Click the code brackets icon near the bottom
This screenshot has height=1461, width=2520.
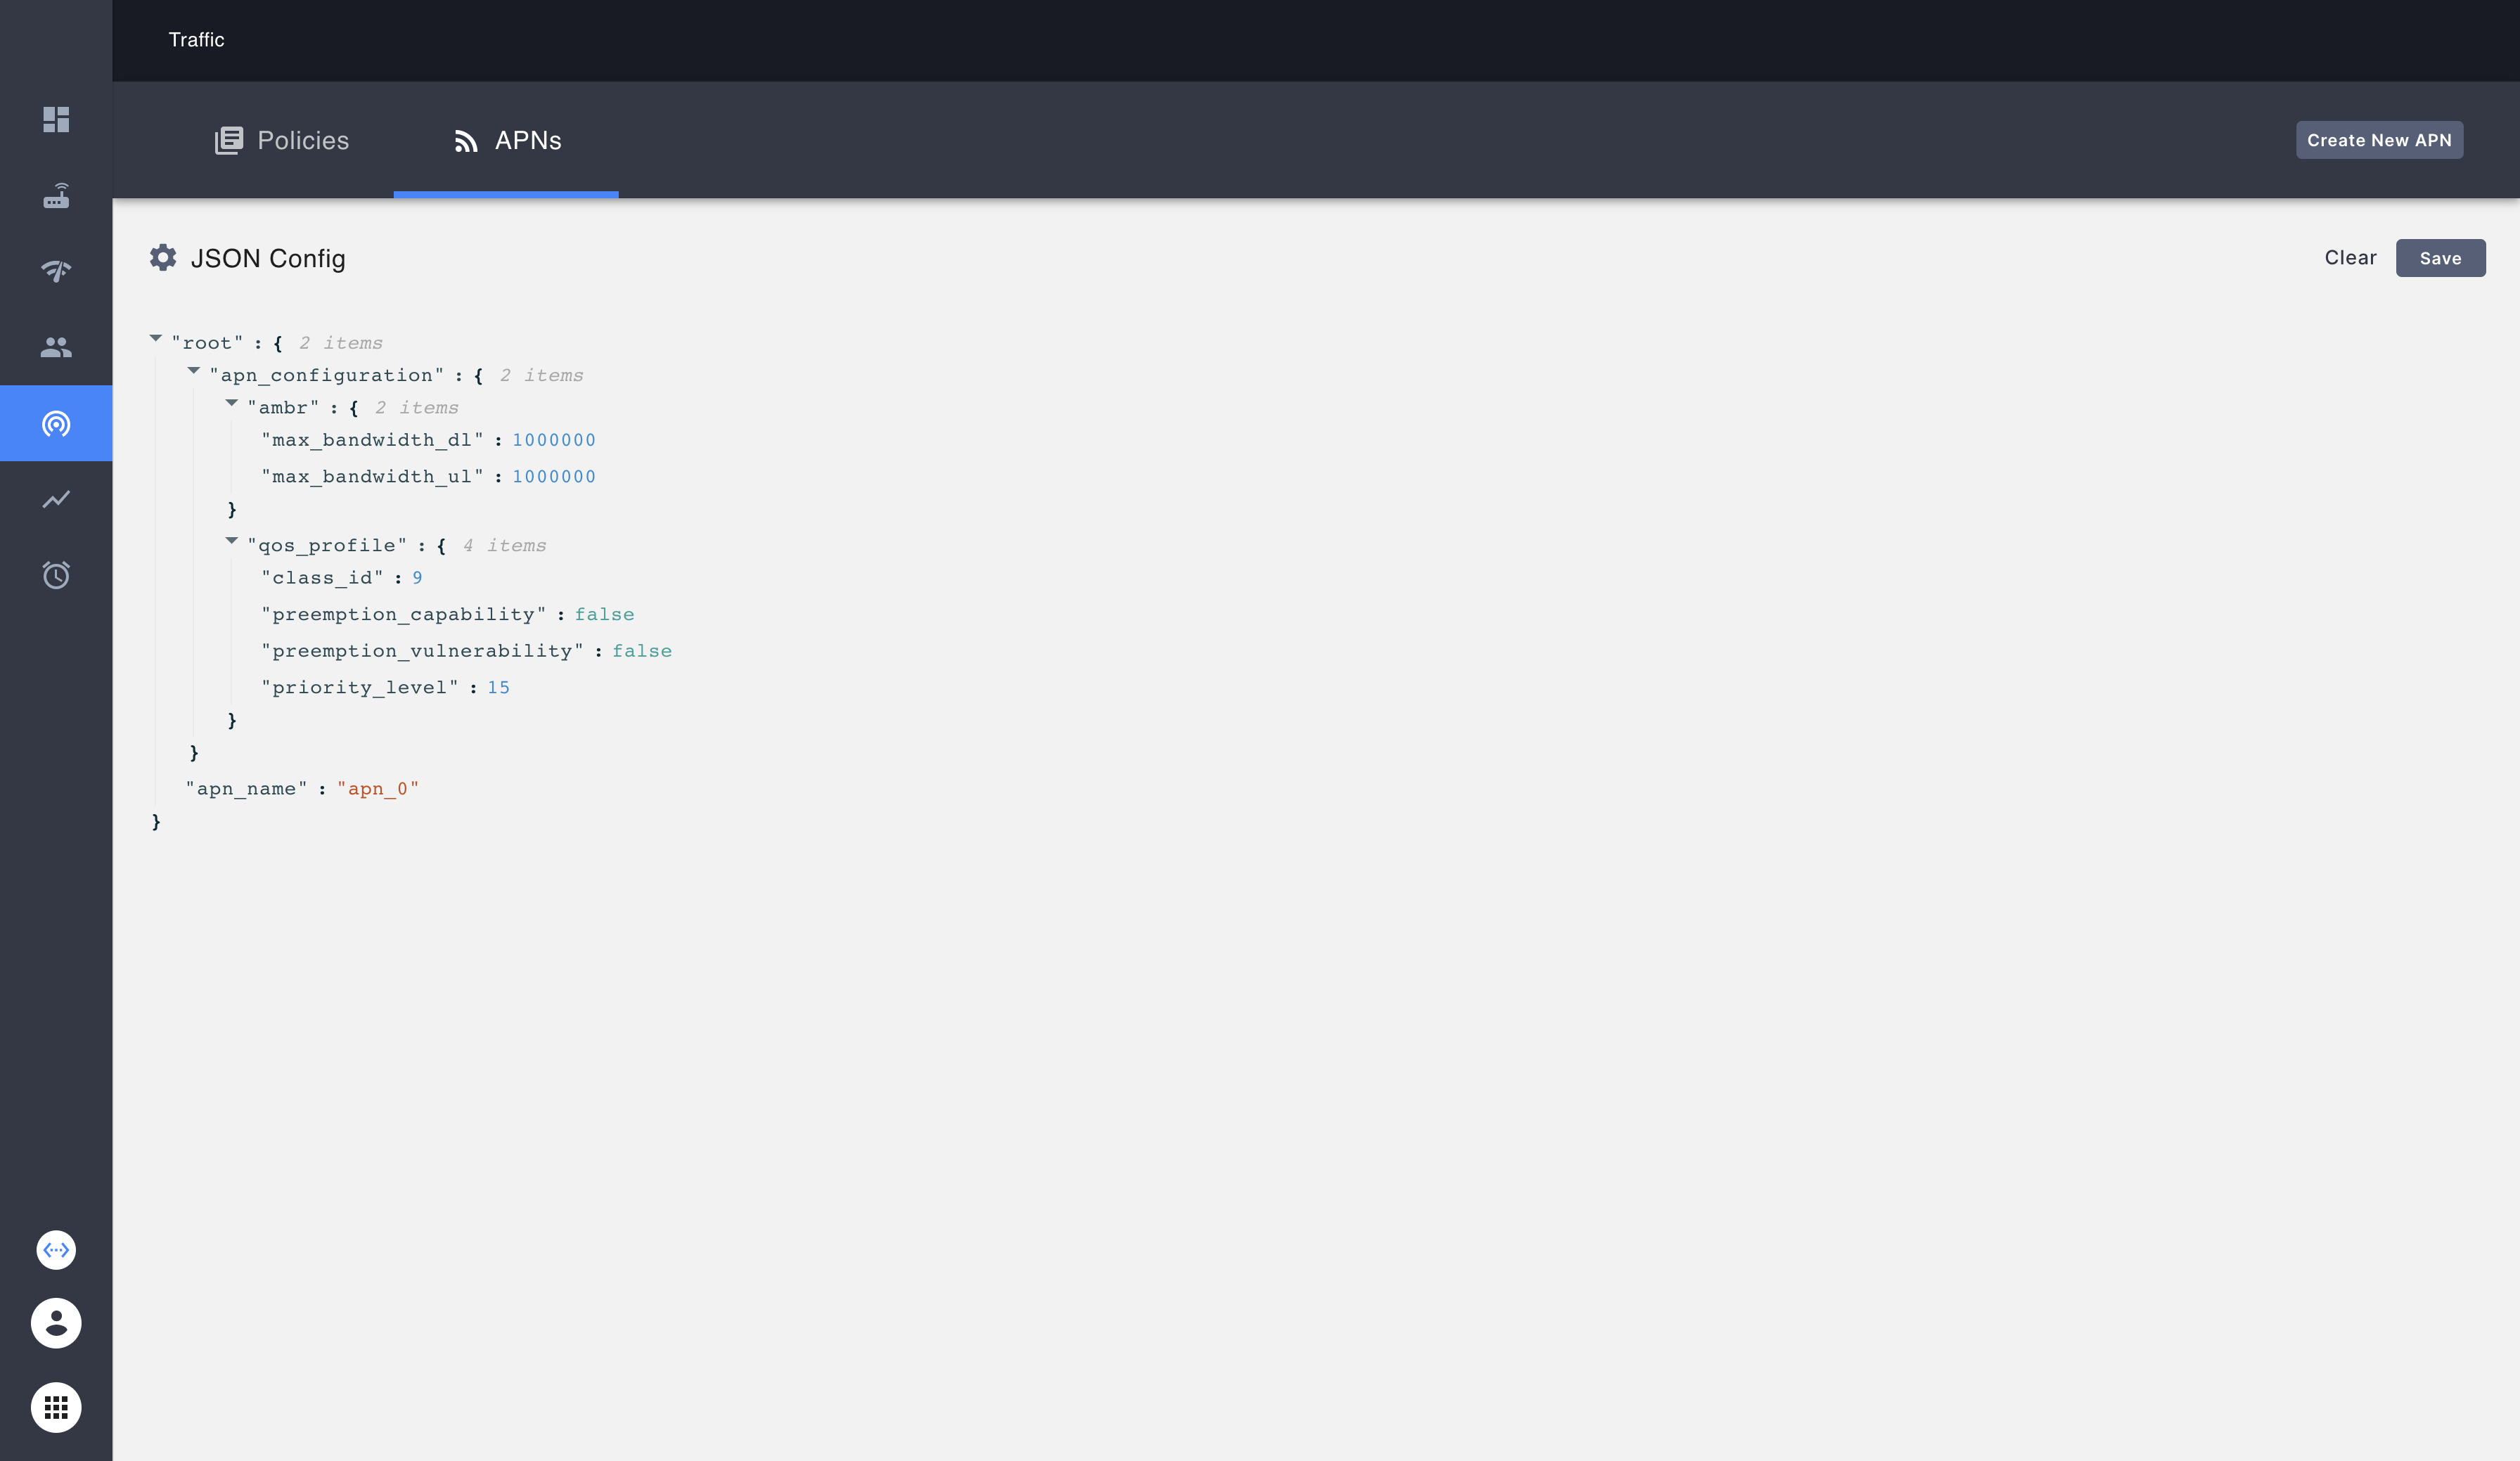[x=56, y=1249]
